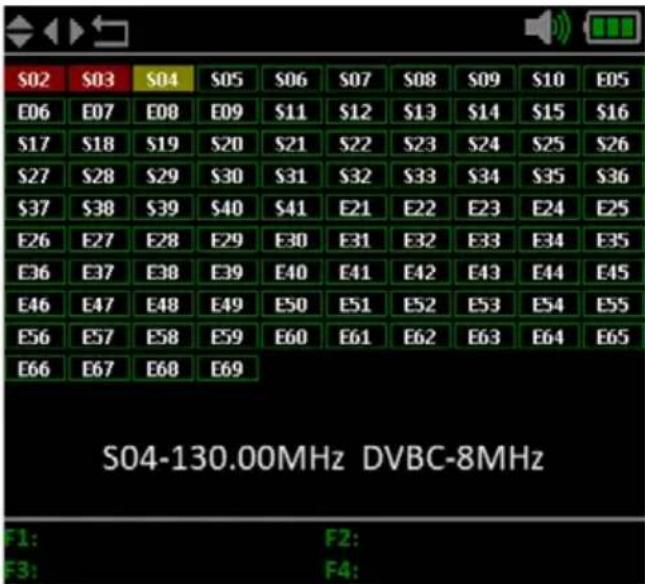Select red channel S02
This screenshot has height=584, width=645.
(x=34, y=79)
